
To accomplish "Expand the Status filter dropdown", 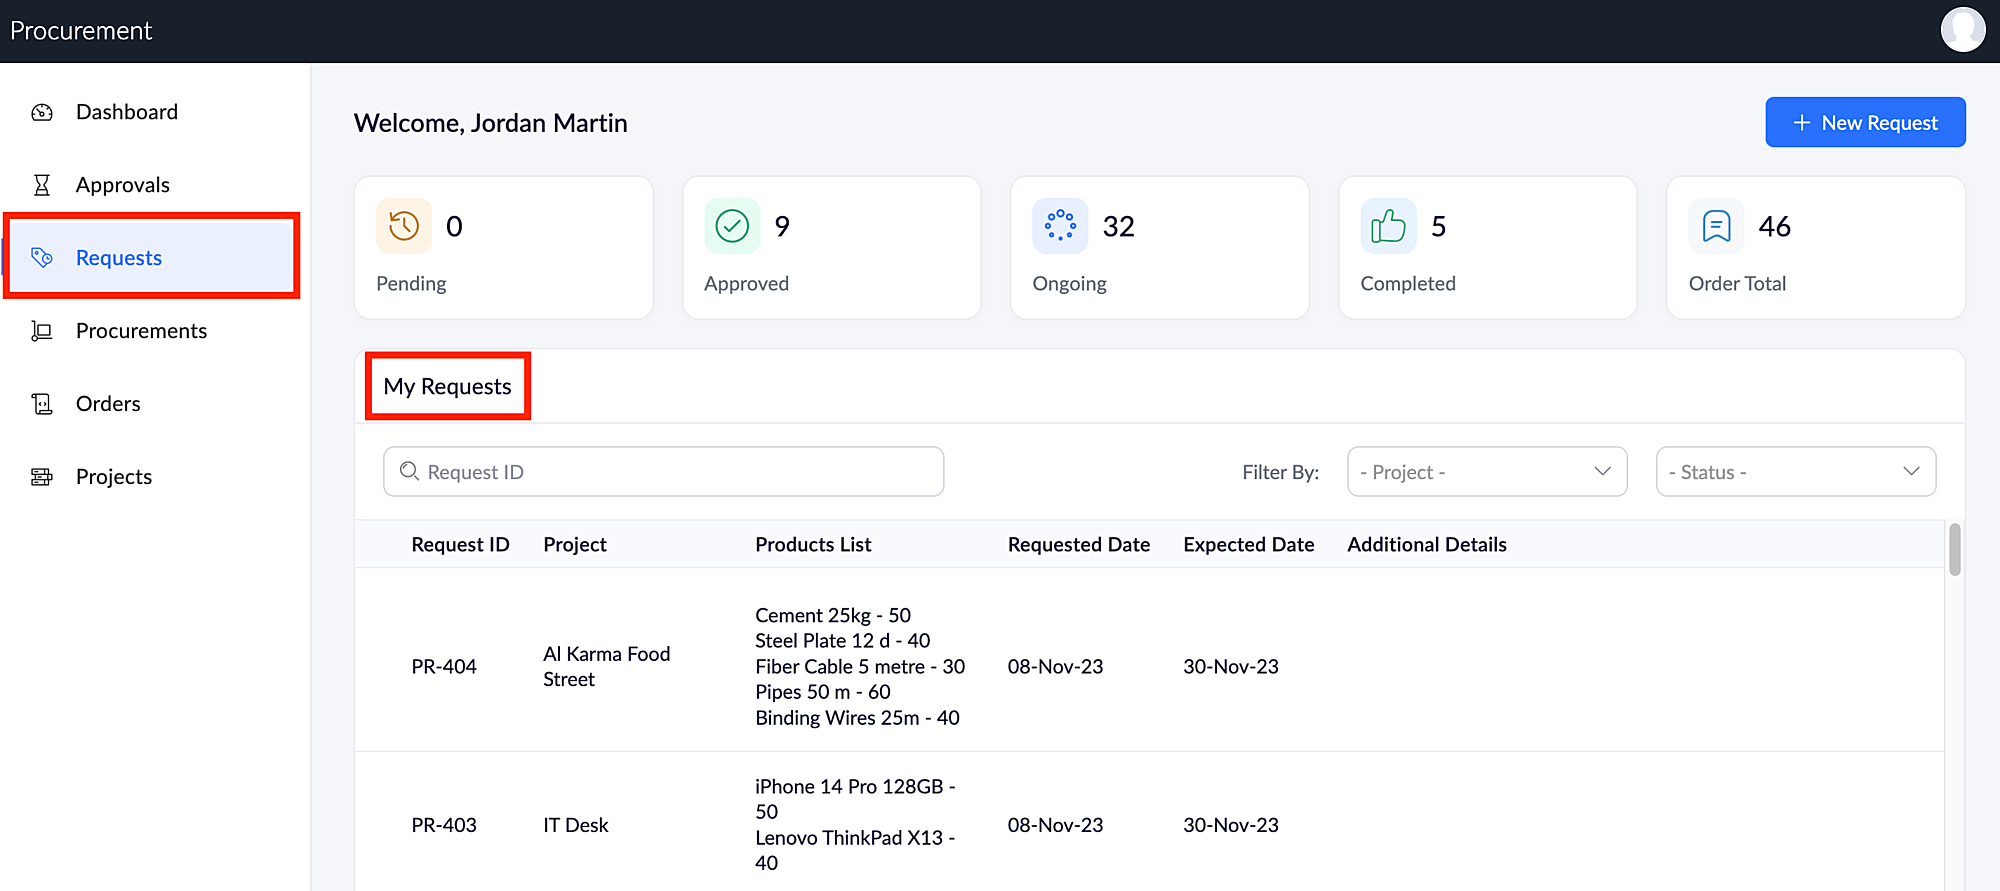I will pyautogui.click(x=1795, y=472).
